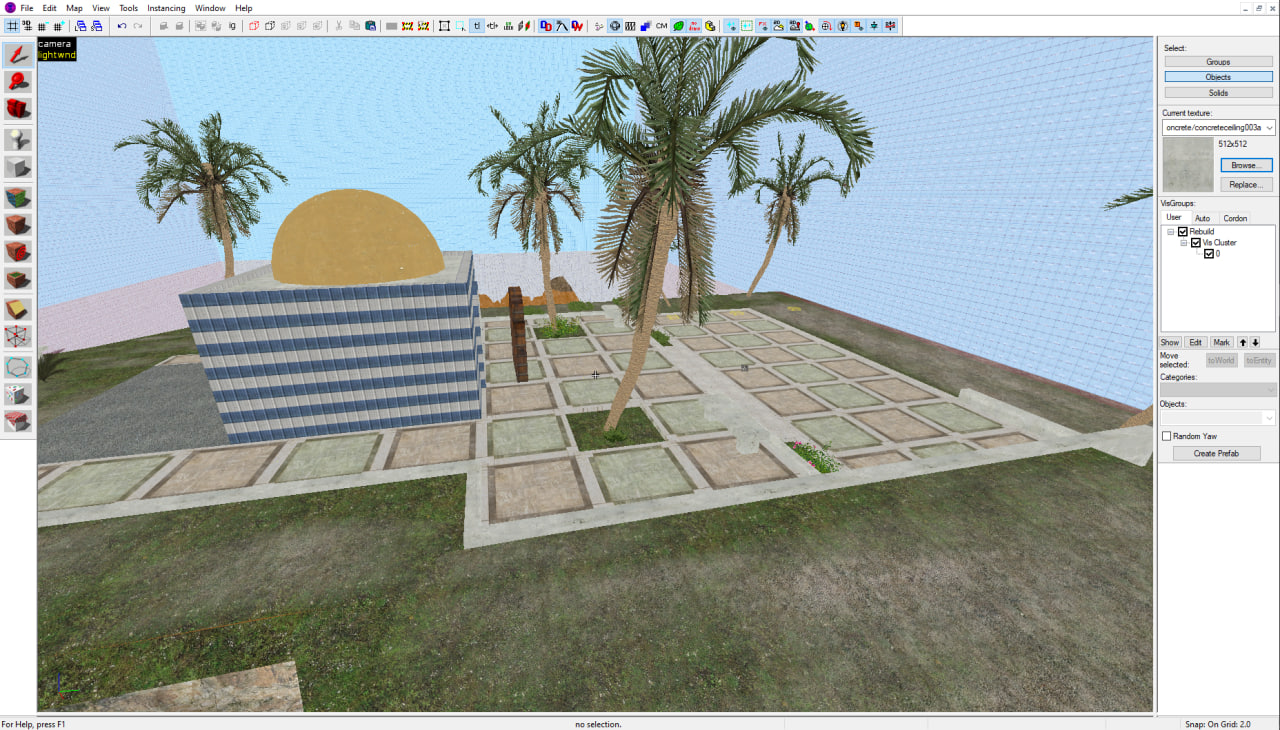
Task: Collapse the Rebuild tree node
Action: click(x=1171, y=232)
